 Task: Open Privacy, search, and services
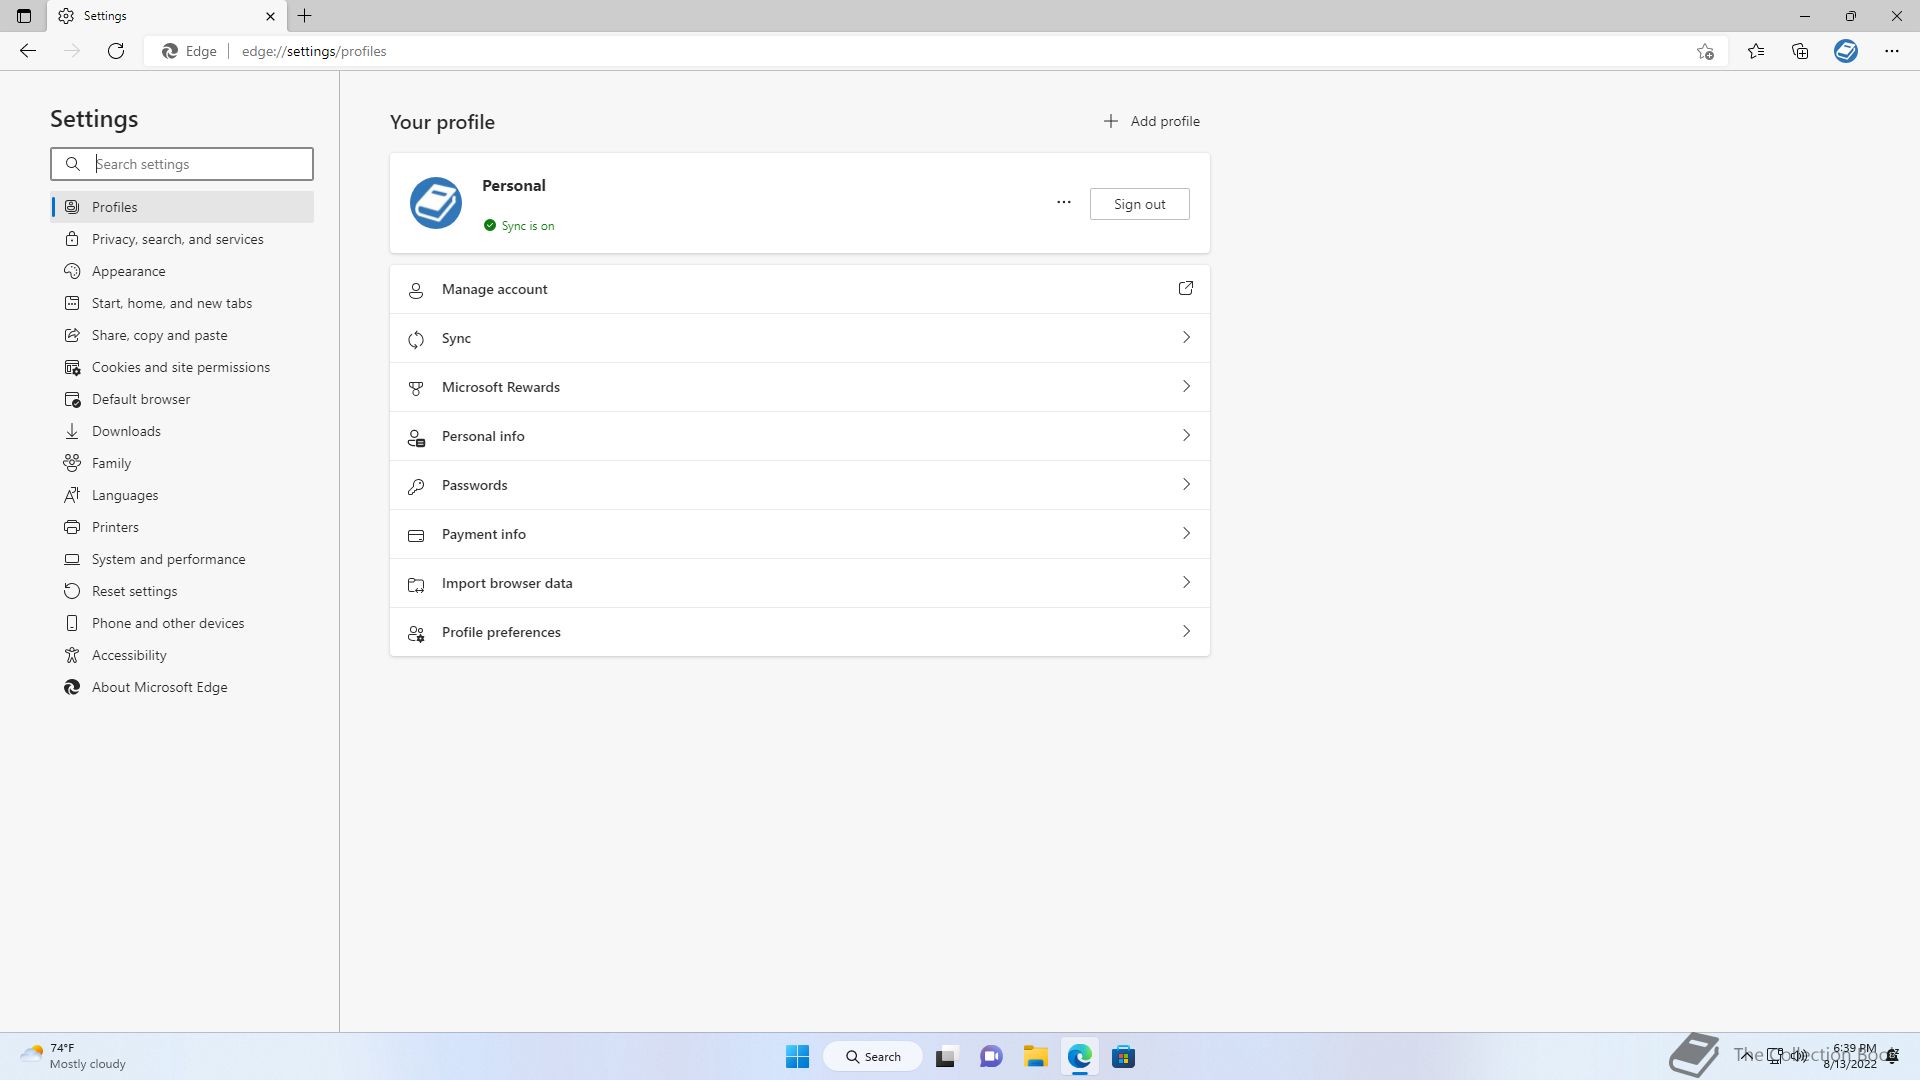[x=182, y=239]
